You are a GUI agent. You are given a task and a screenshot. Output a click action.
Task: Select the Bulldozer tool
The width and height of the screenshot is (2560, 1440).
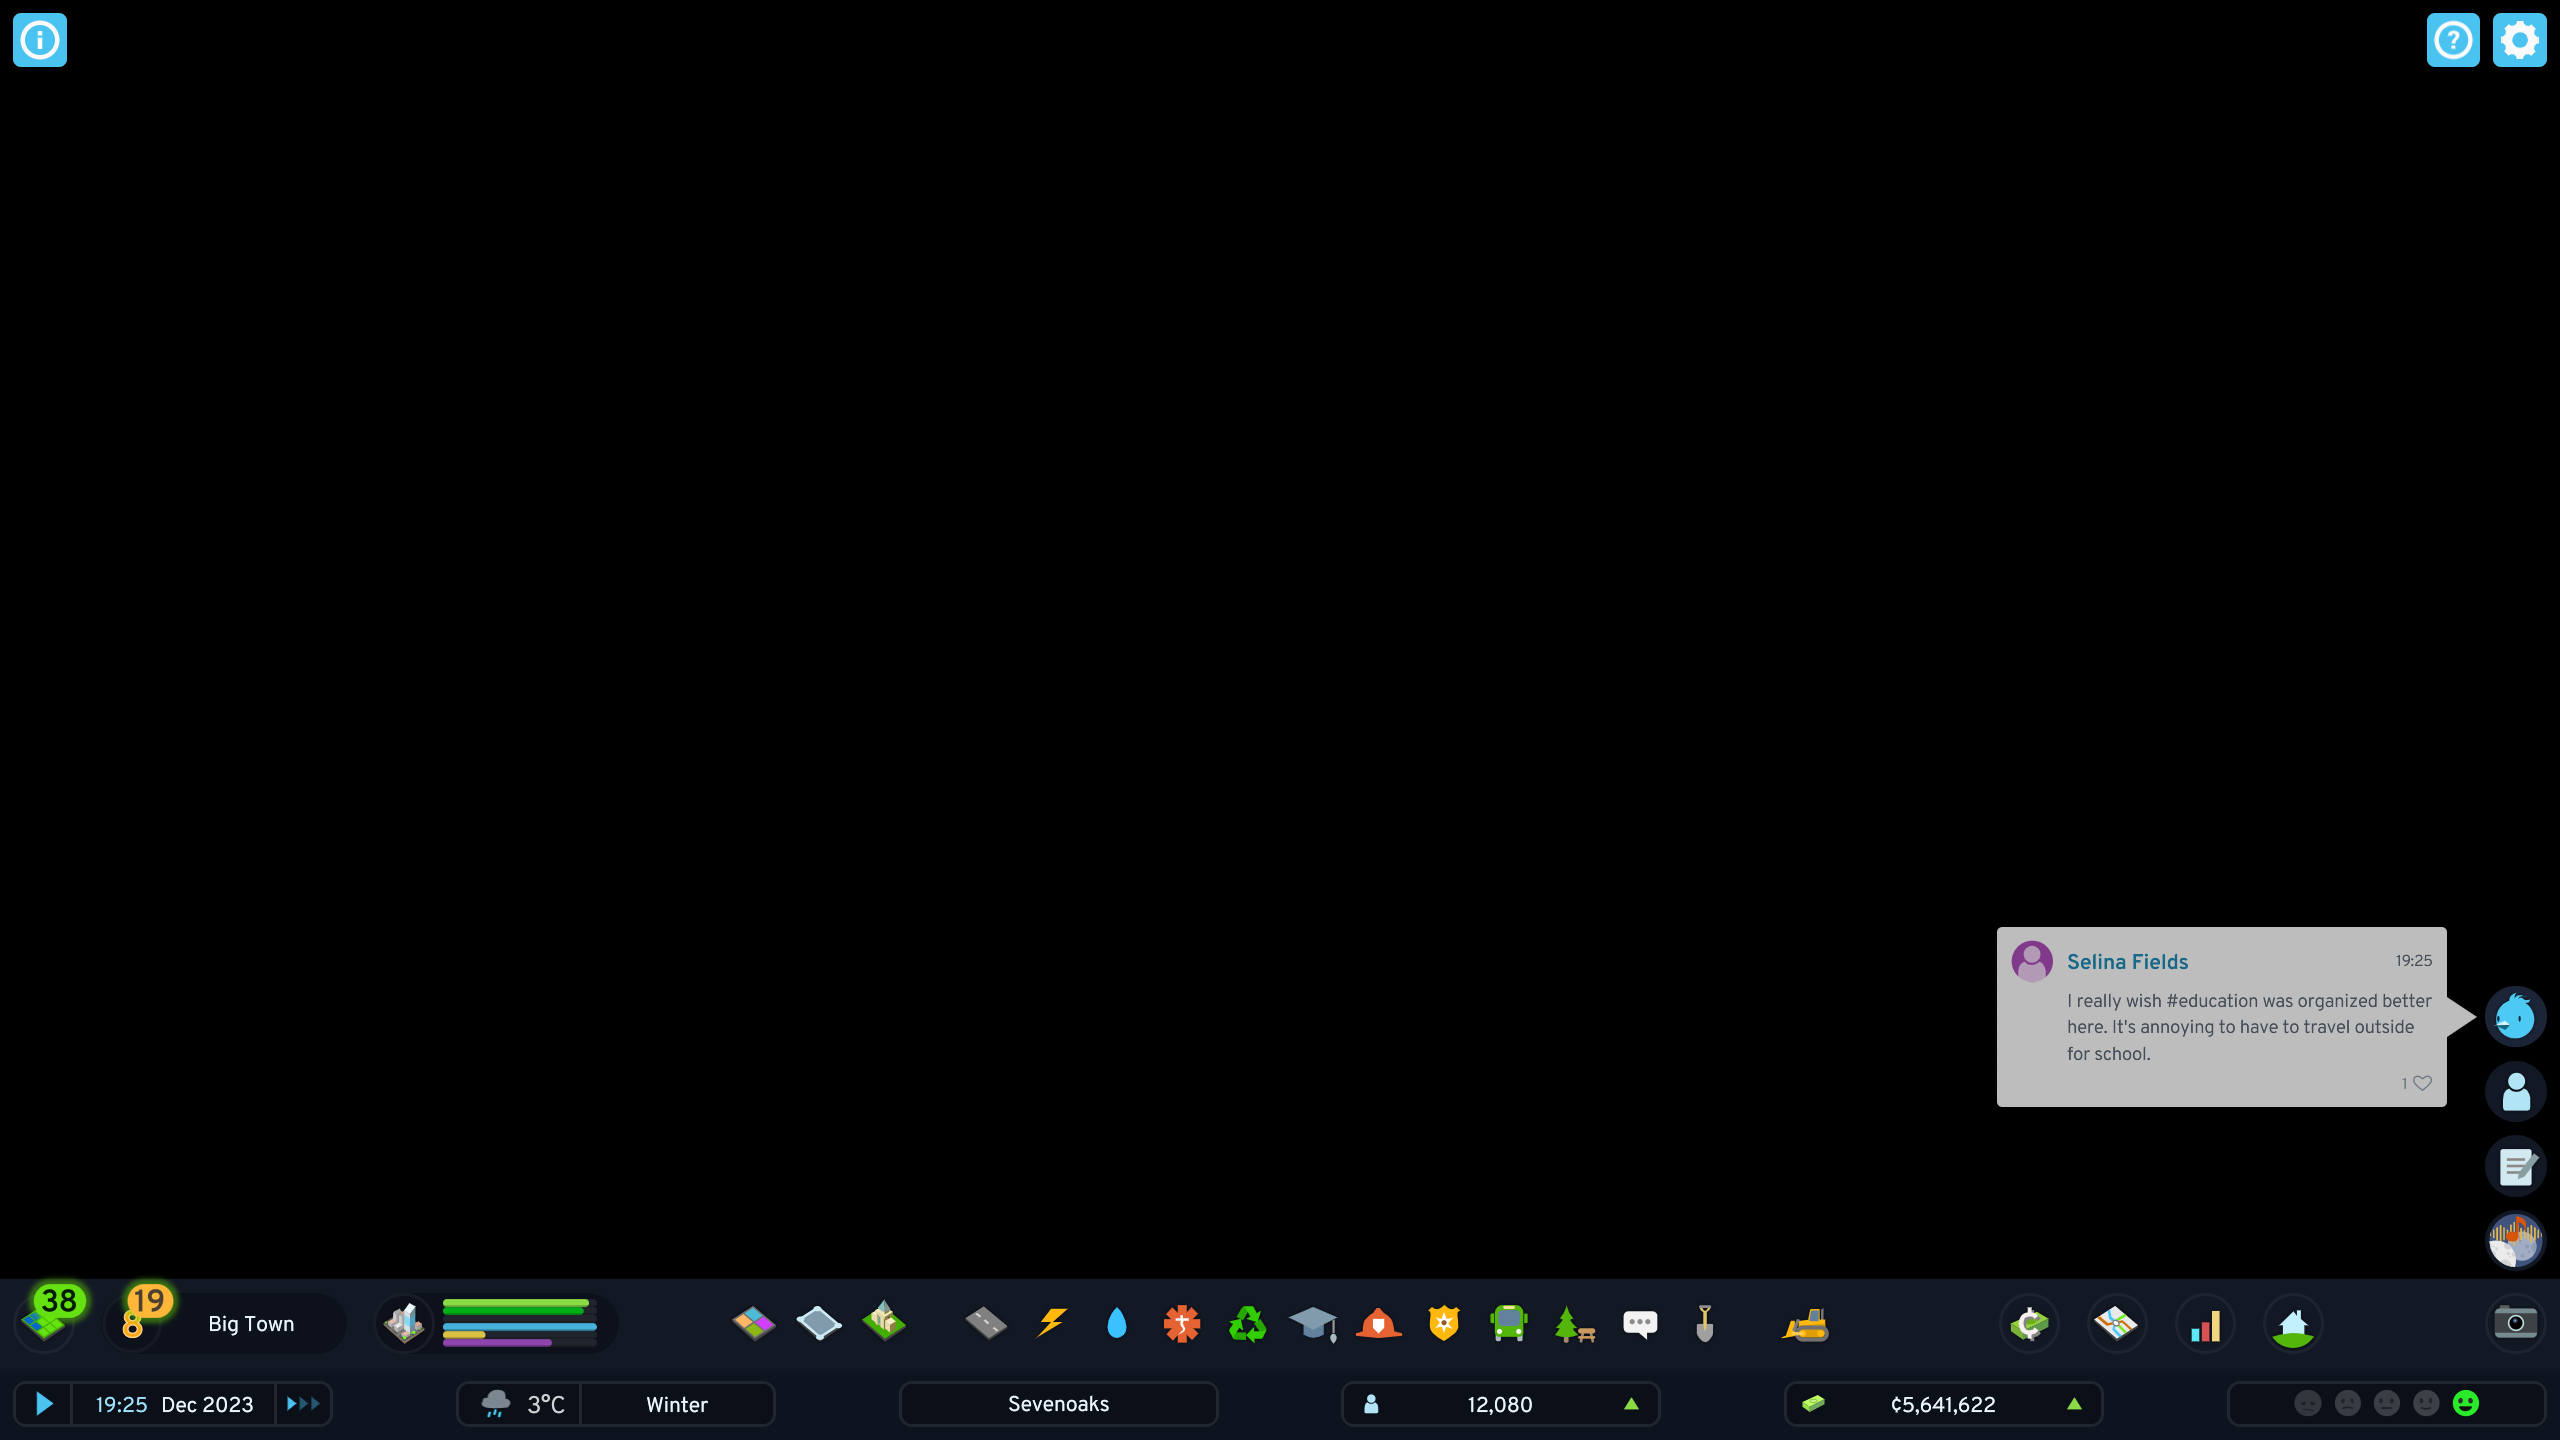(1806, 1323)
